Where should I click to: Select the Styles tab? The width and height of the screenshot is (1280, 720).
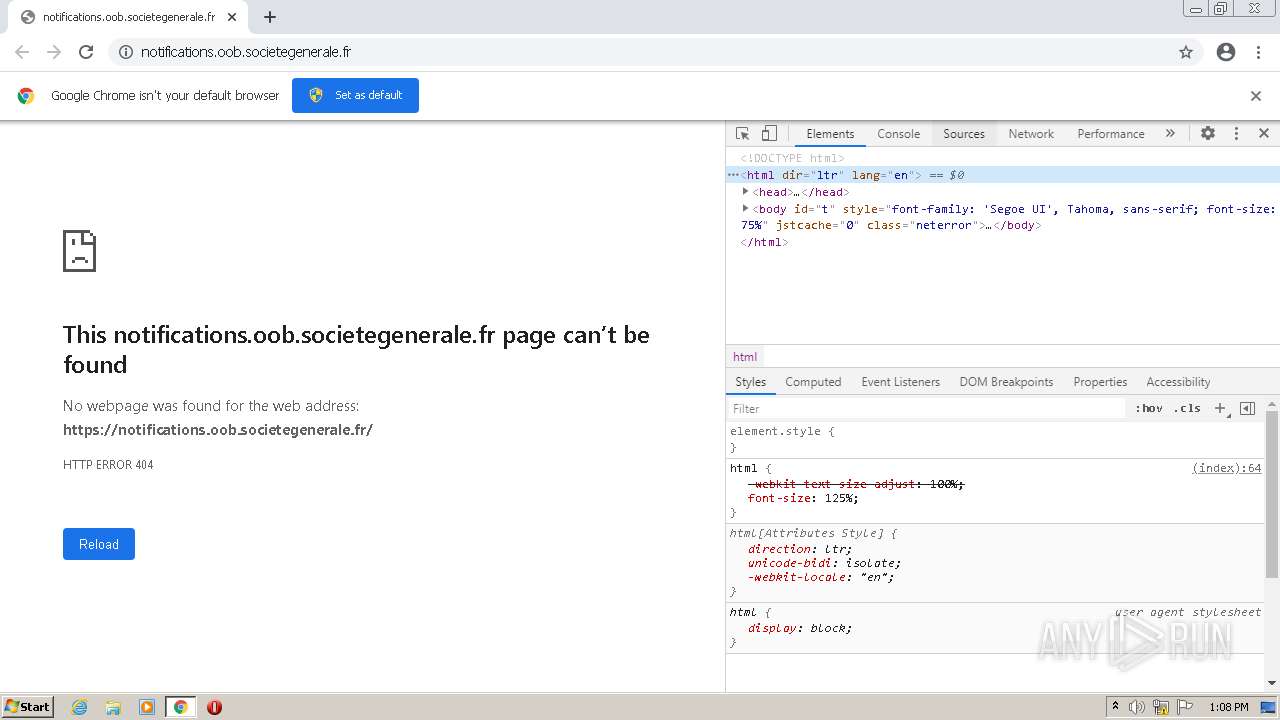[750, 382]
